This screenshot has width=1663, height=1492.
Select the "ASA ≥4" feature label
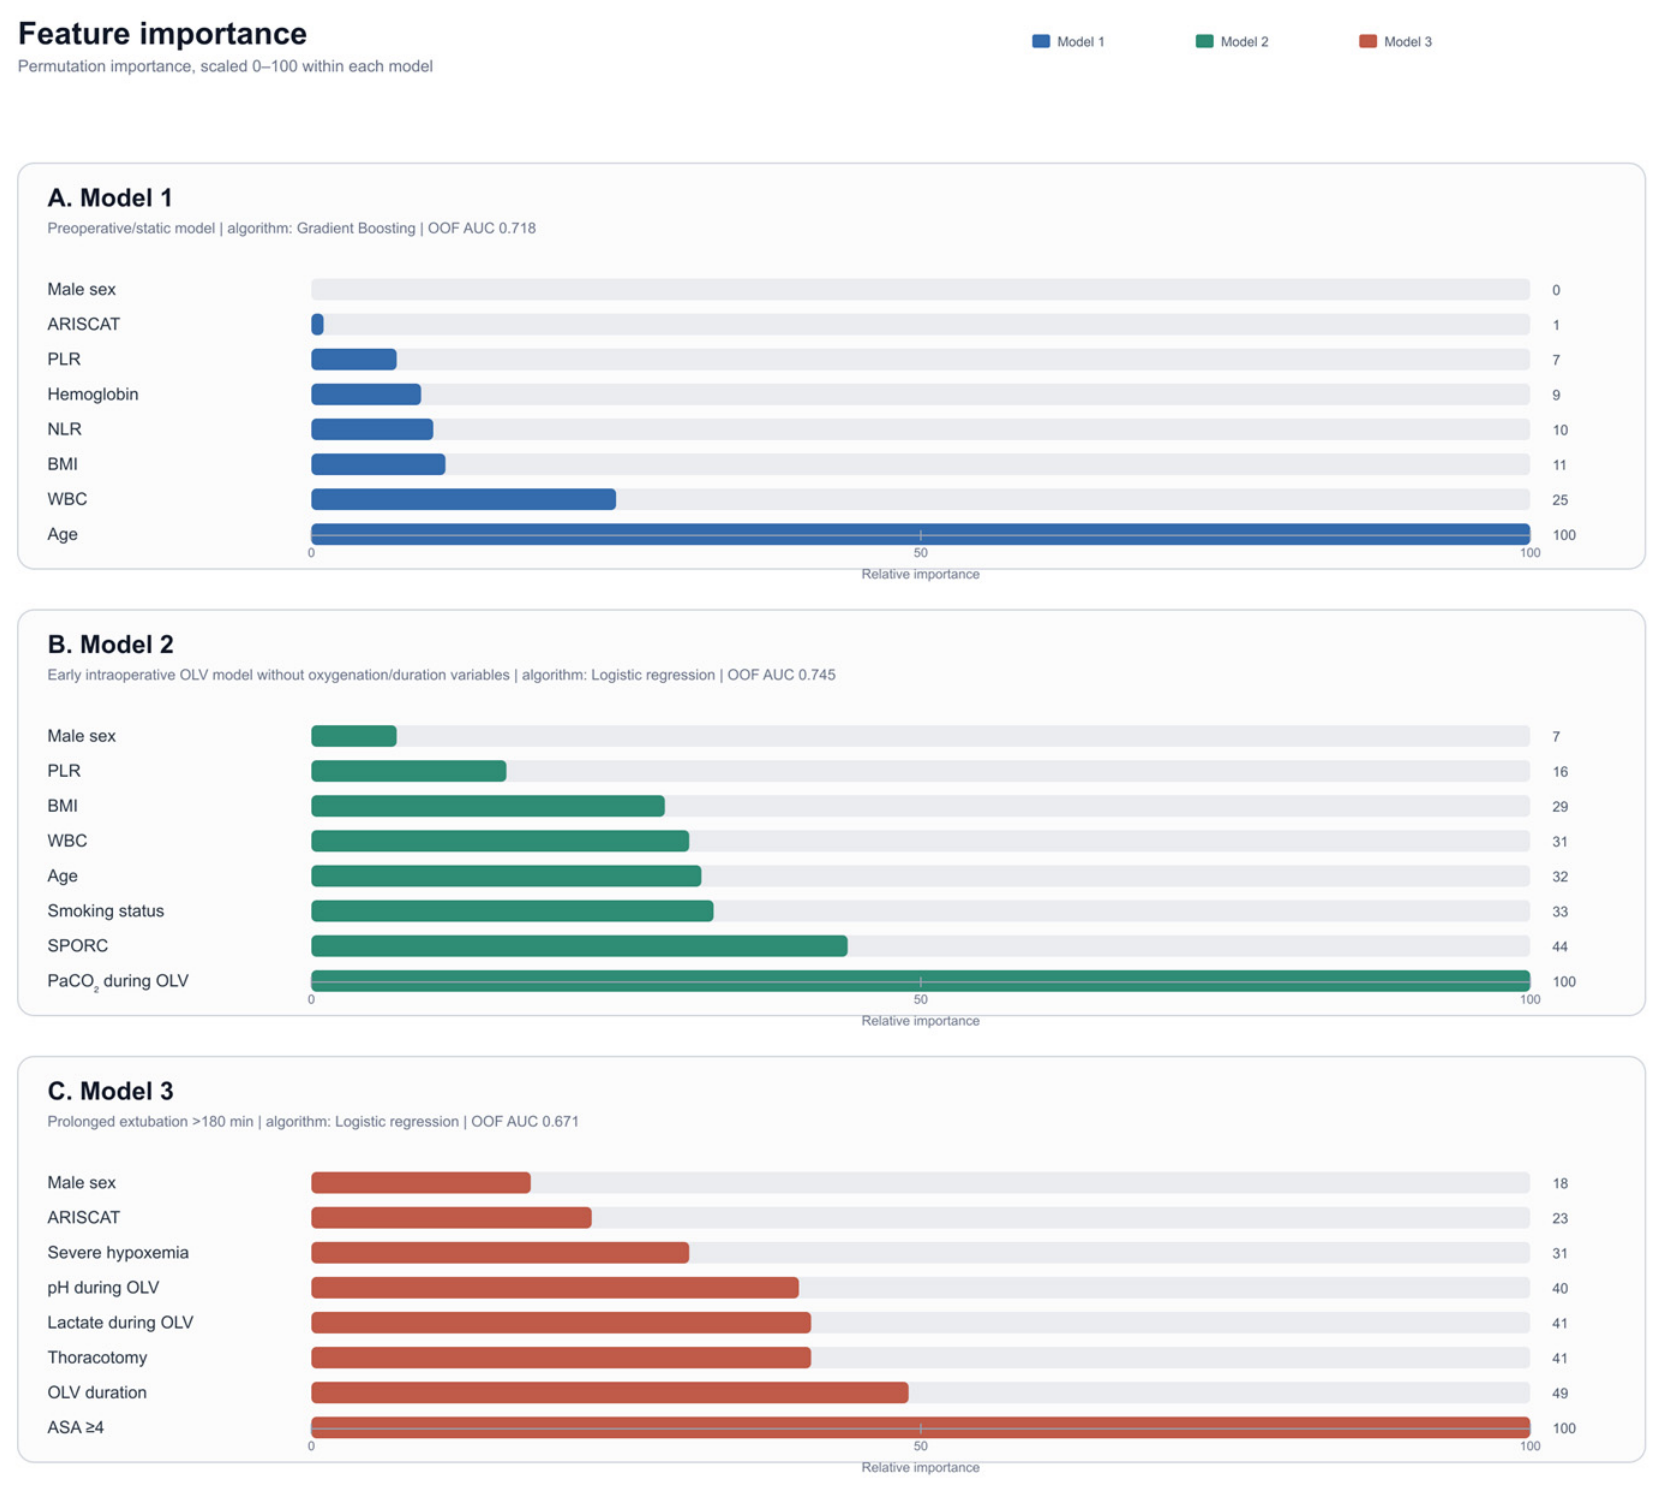(x=75, y=1428)
